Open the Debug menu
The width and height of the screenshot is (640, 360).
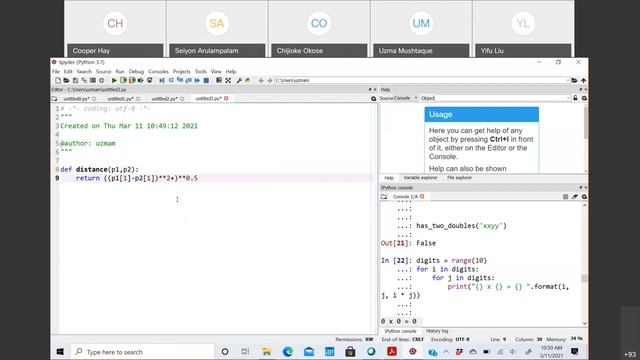(x=136, y=71)
